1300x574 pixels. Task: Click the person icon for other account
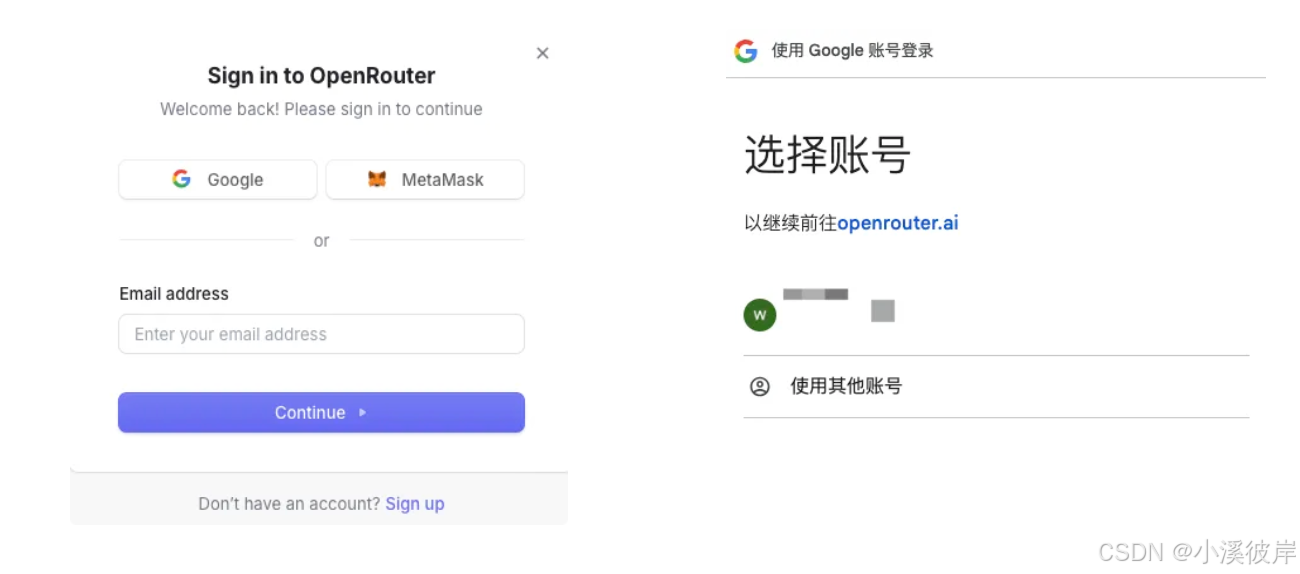coord(760,386)
